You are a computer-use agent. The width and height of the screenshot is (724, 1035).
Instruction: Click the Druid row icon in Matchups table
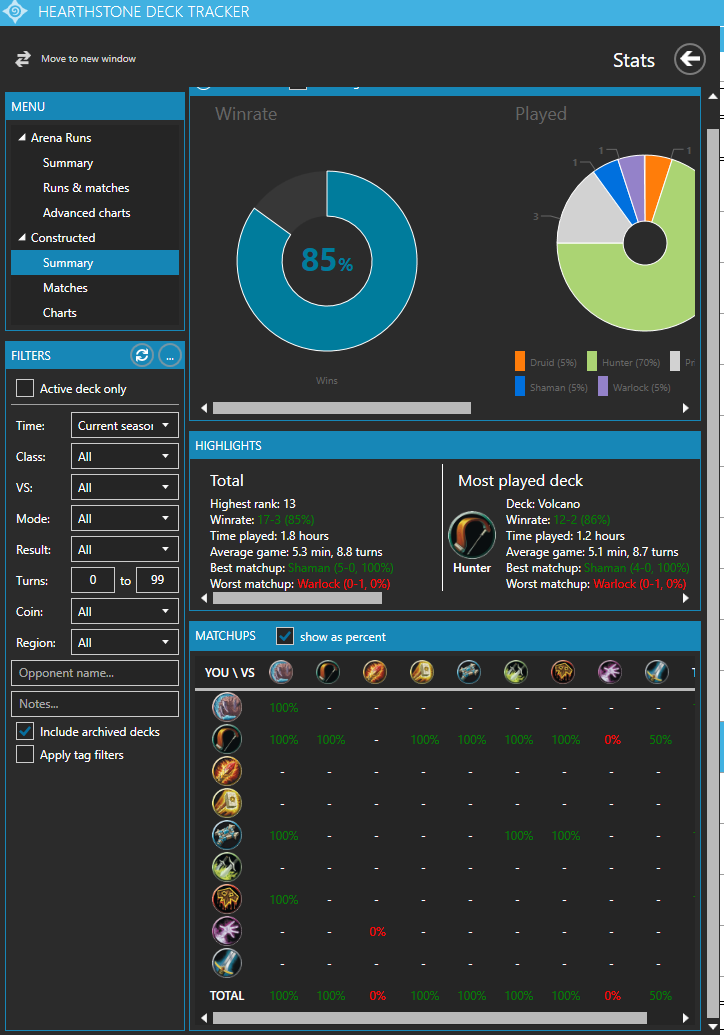click(227, 707)
